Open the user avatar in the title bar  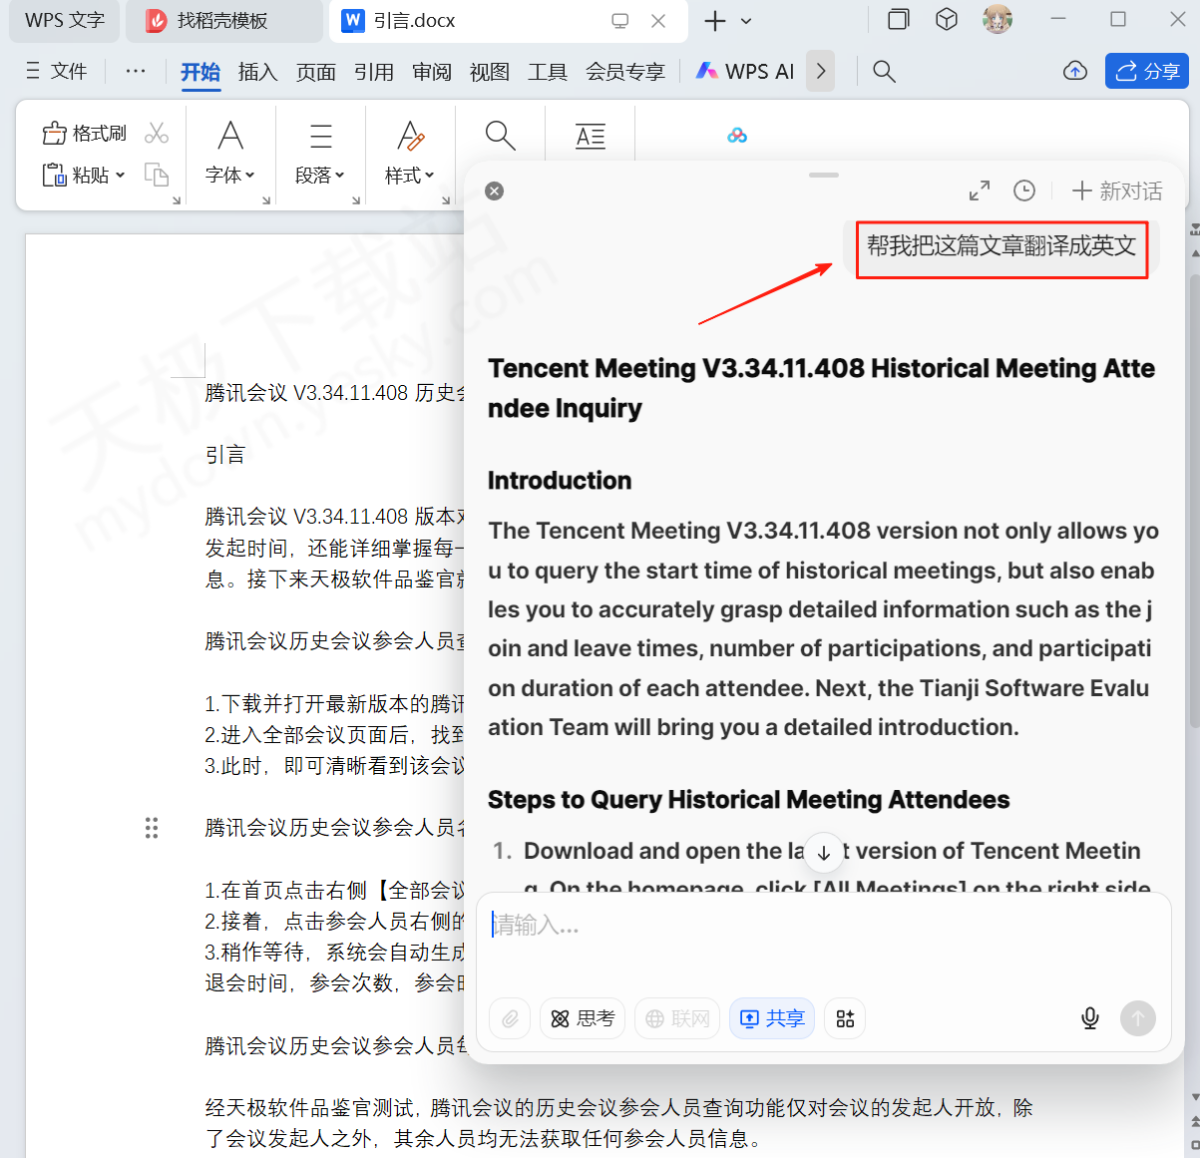(997, 19)
